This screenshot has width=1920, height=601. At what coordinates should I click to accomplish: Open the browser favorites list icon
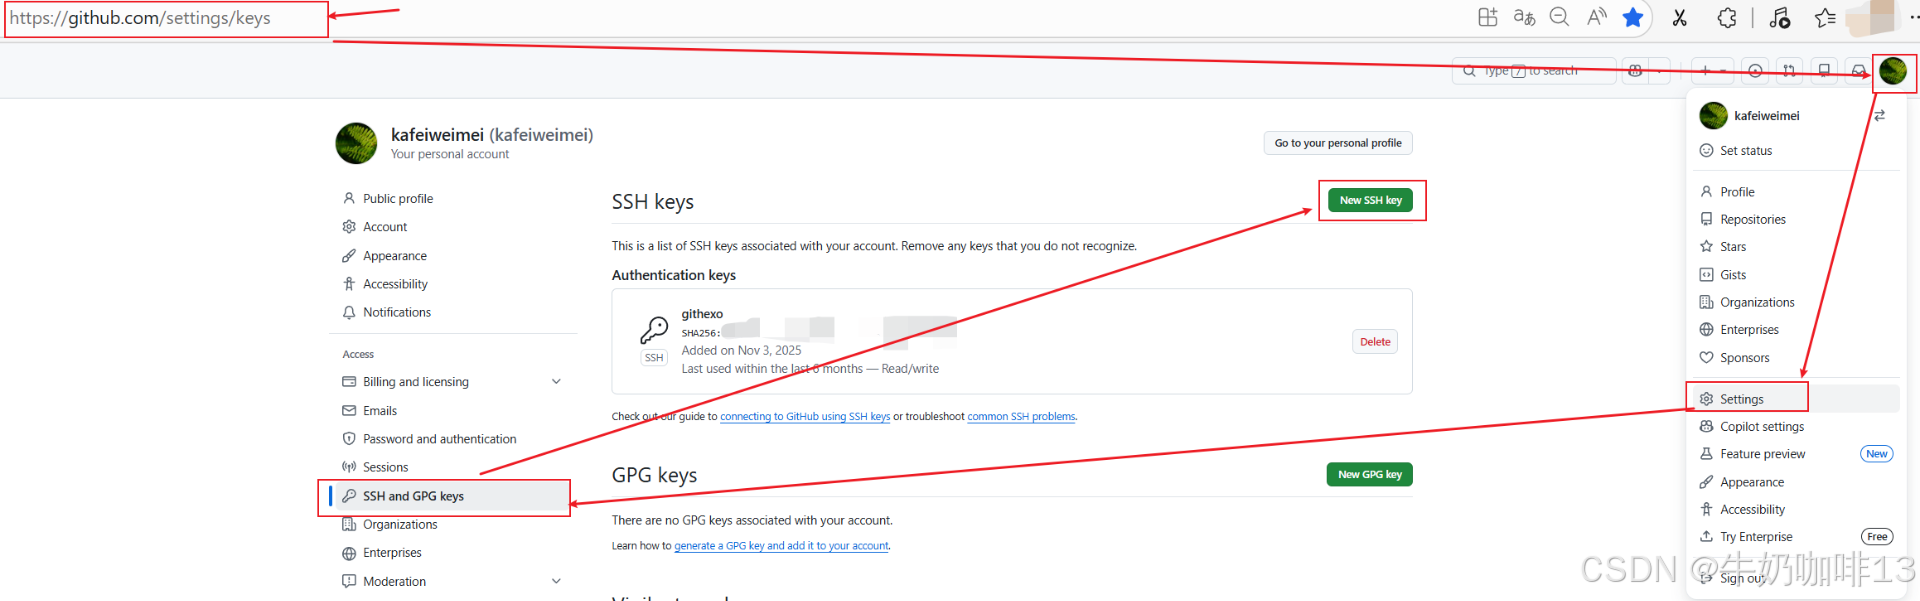pos(1825,18)
